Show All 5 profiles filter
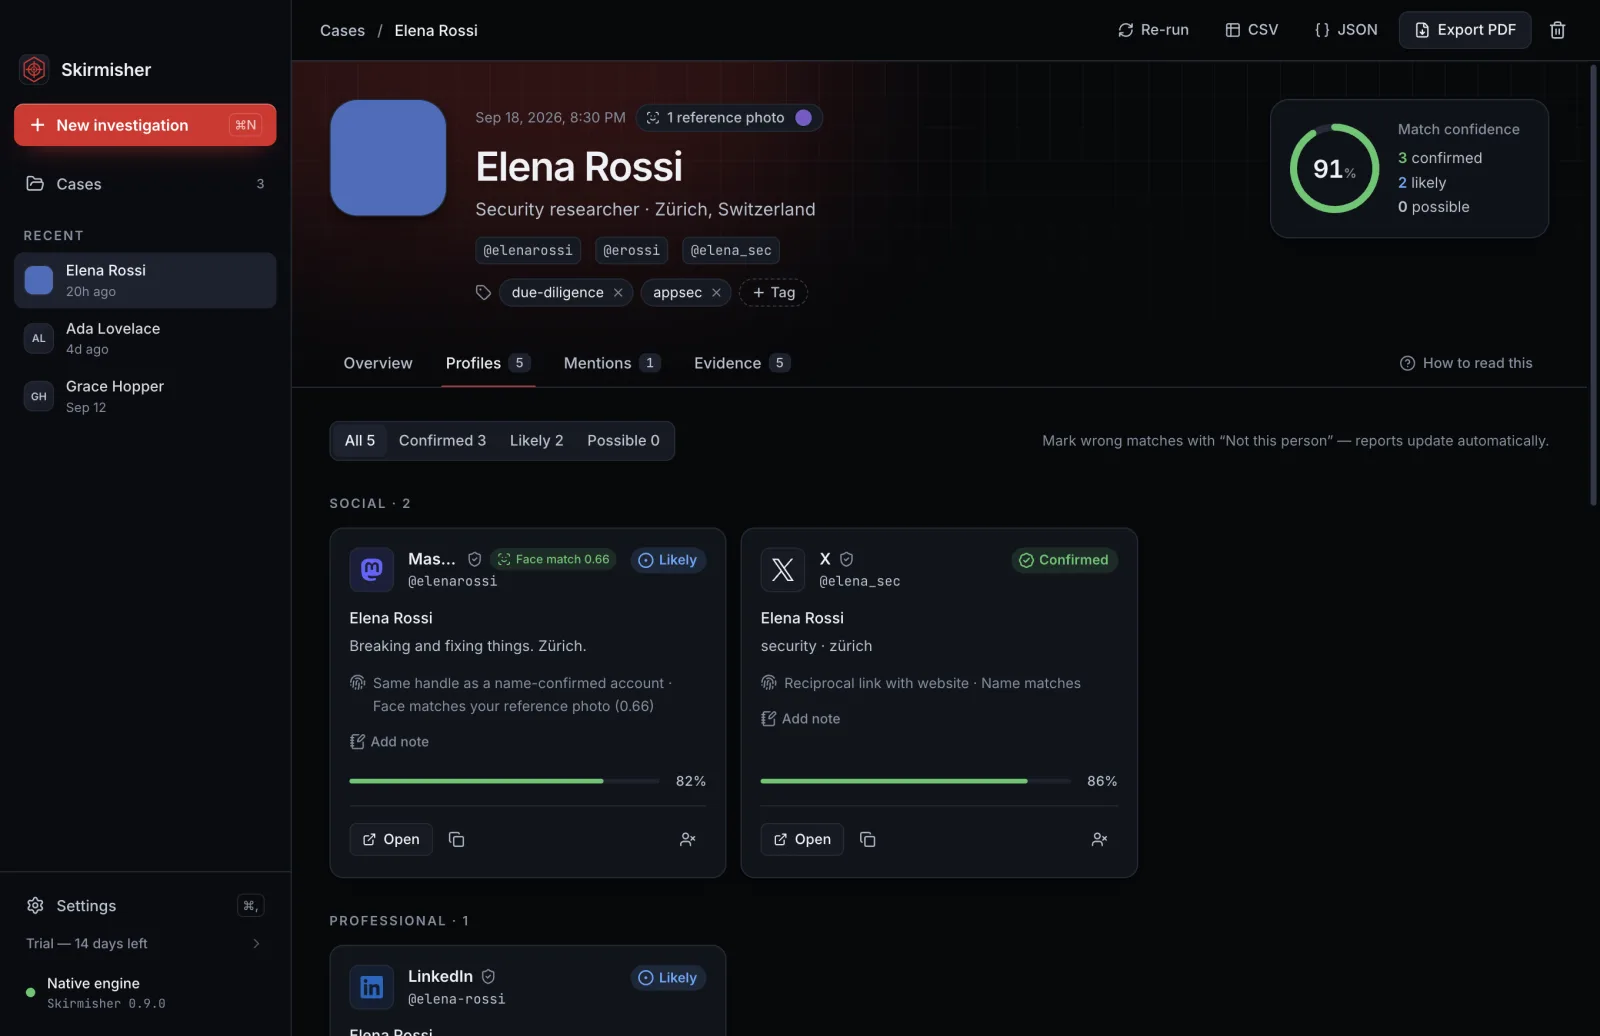Viewport: 1600px width, 1036px height. [x=360, y=440]
